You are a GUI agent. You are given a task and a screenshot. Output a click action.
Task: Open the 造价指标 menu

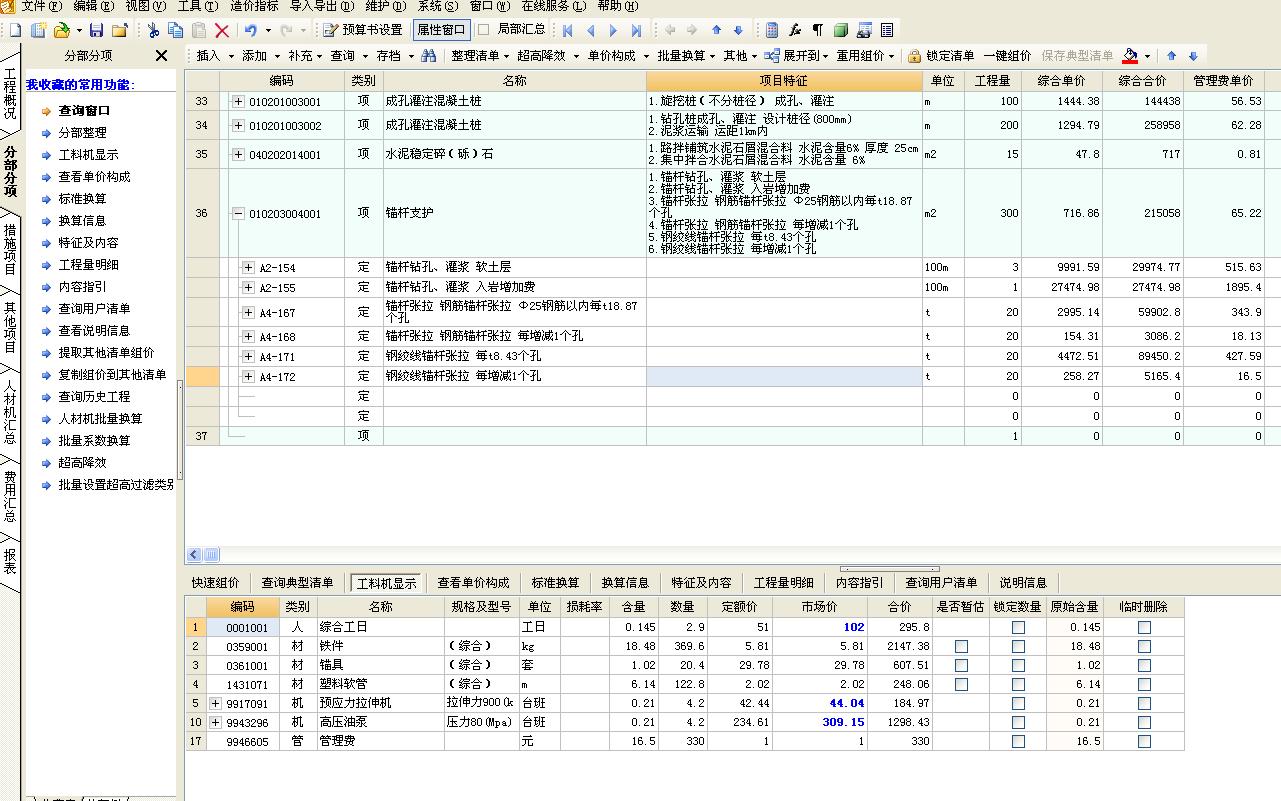click(255, 6)
